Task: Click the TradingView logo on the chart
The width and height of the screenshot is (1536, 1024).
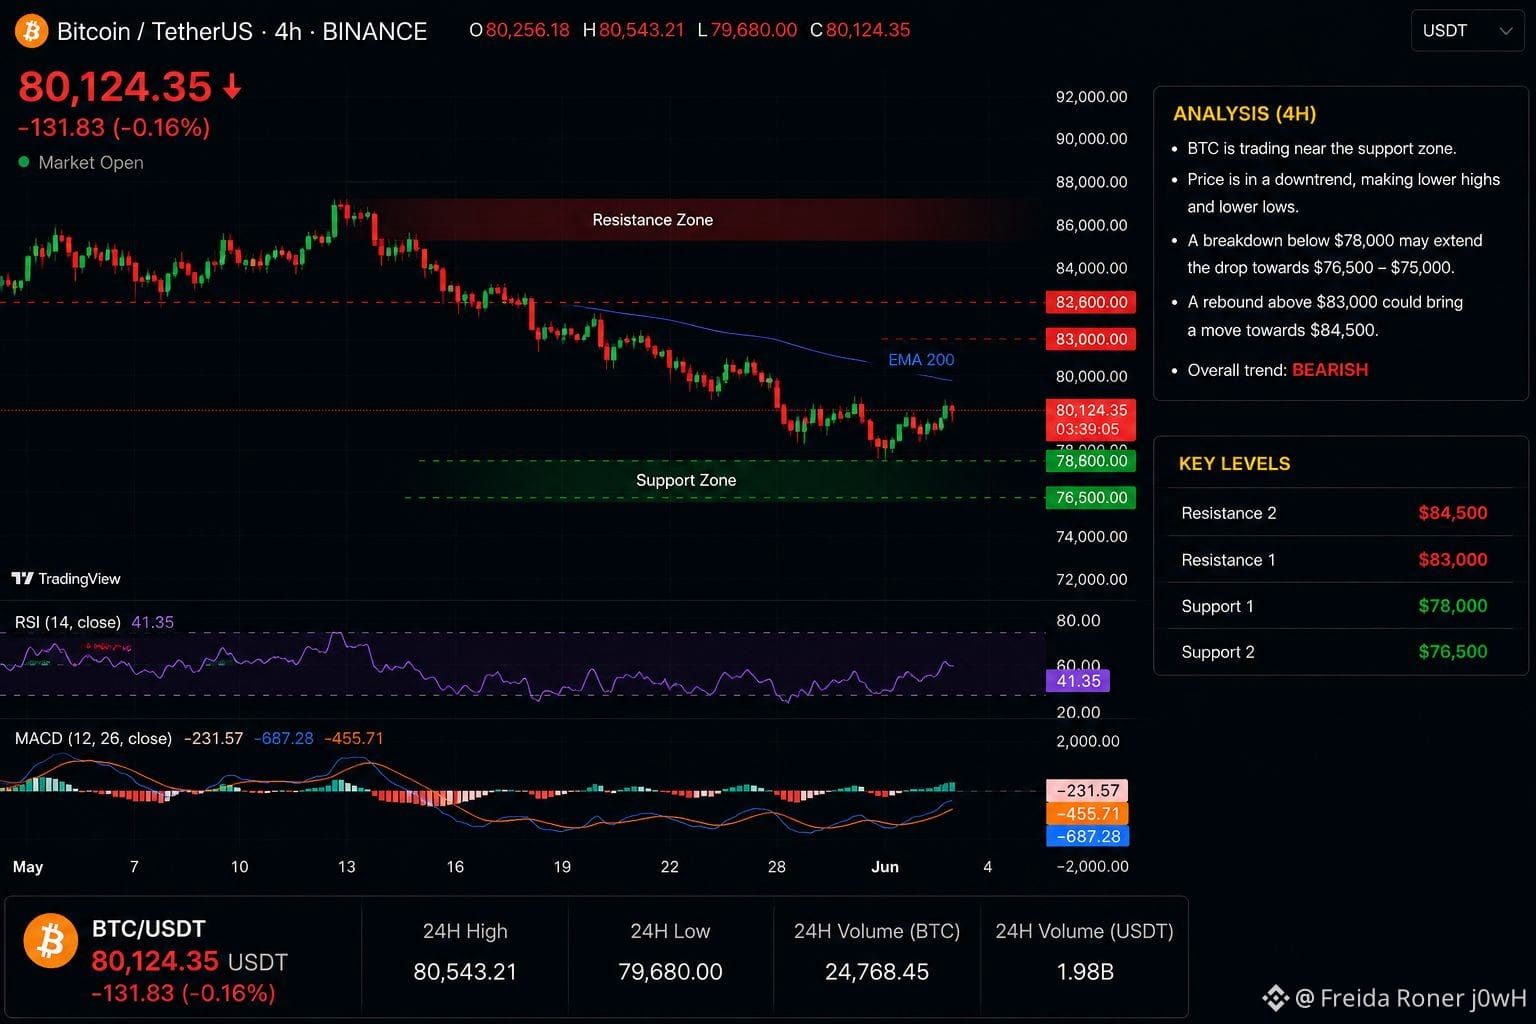Action: [x=66, y=578]
